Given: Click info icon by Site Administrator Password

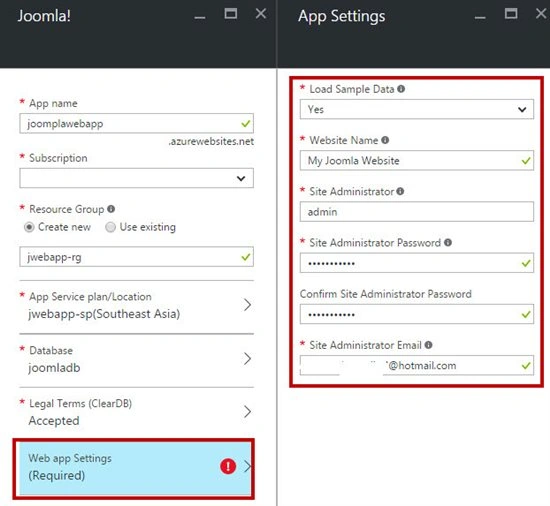Looking at the screenshot, I should (448, 243).
